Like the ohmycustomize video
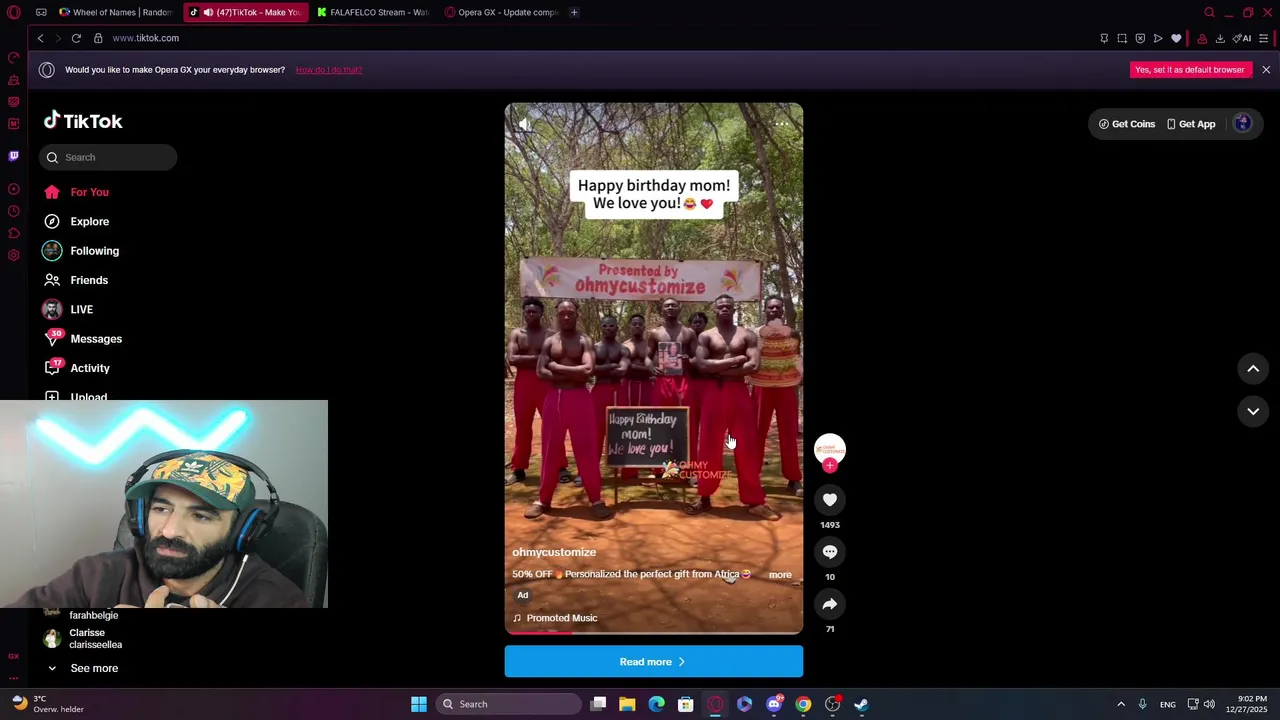The height and width of the screenshot is (720, 1280). 830,500
